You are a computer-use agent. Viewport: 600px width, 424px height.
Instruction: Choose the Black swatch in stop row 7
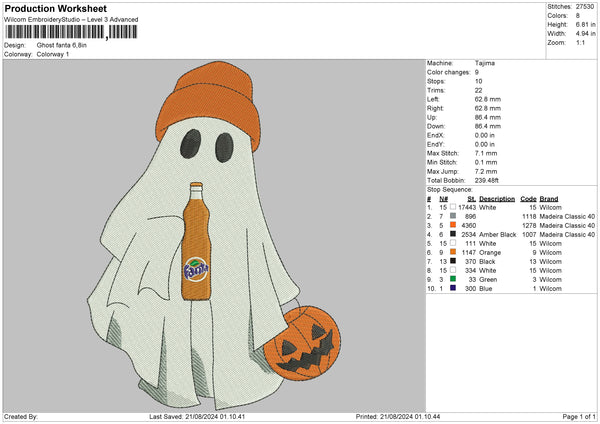tap(453, 261)
